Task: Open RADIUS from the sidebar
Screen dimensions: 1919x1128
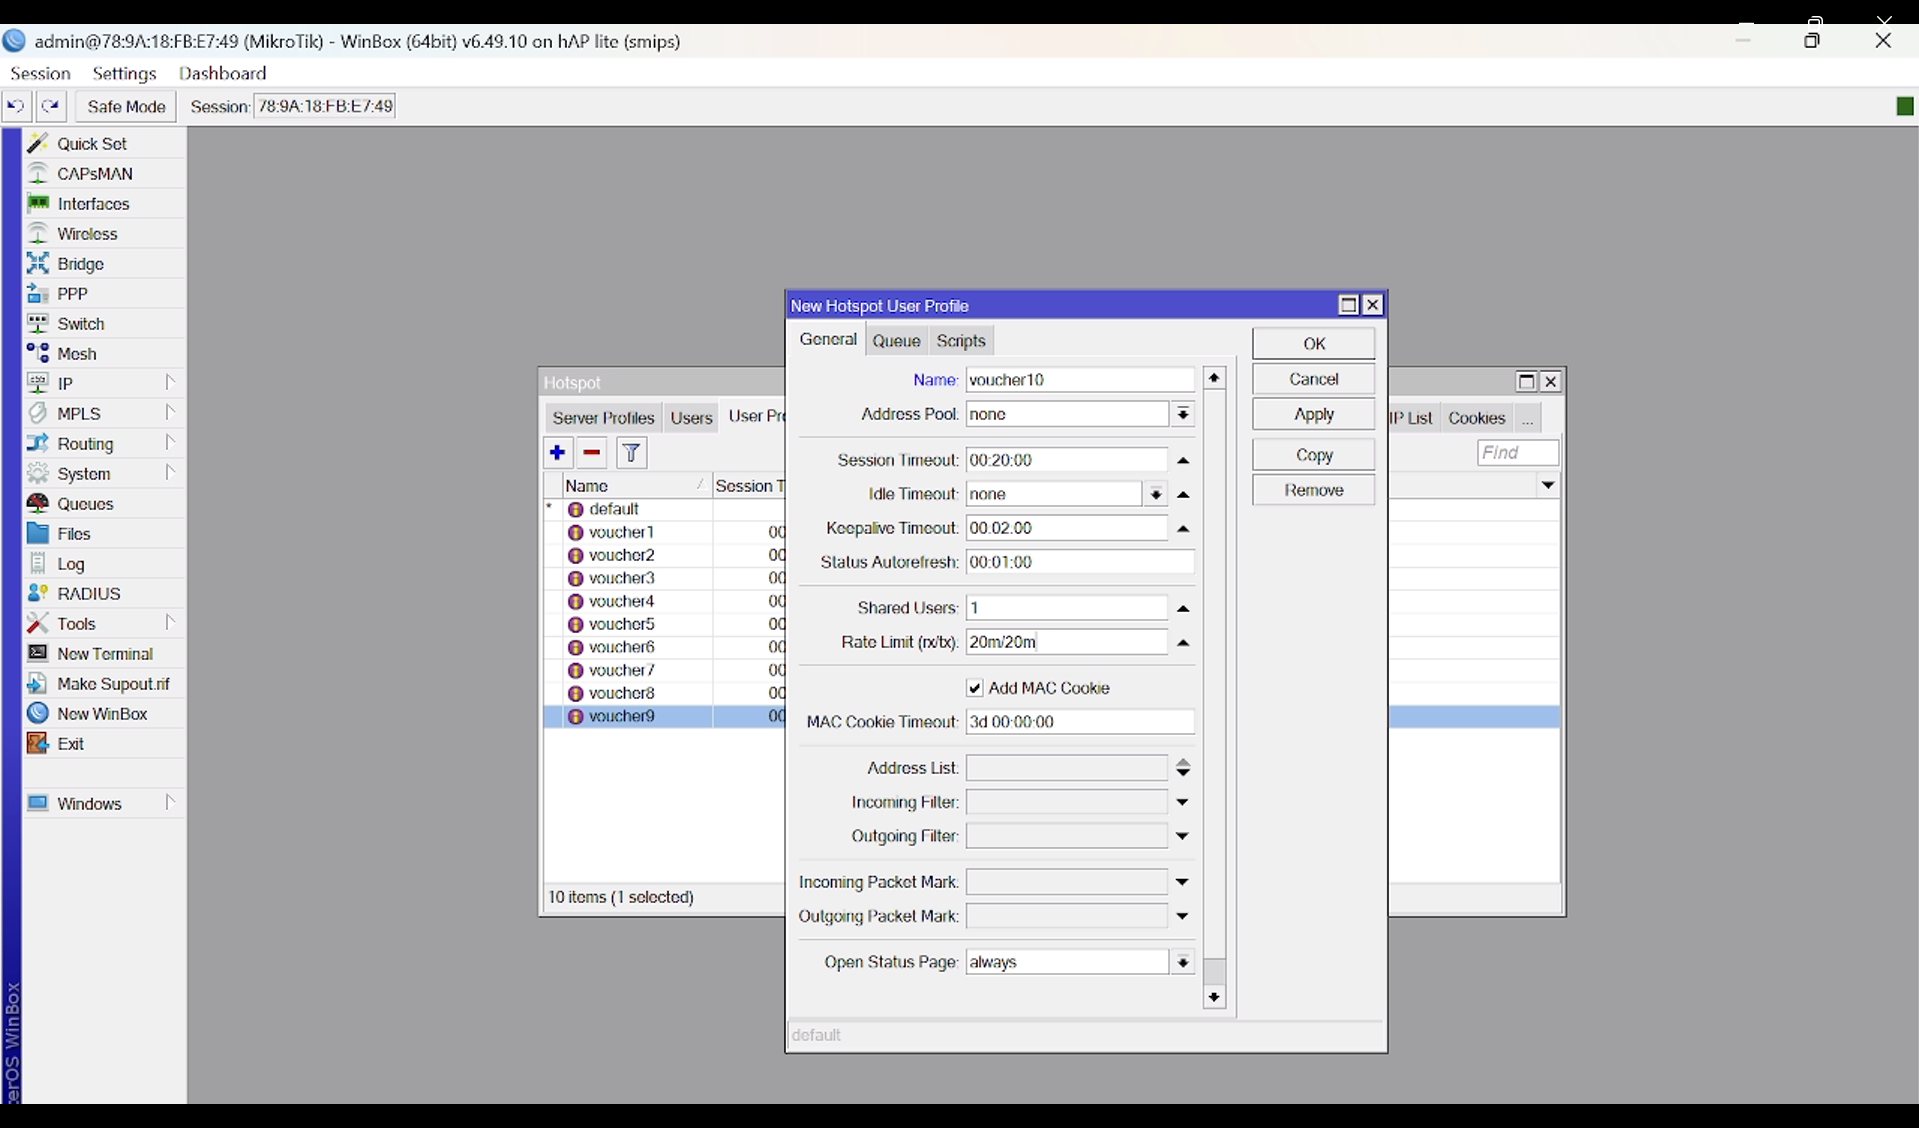Action: point(104,594)
